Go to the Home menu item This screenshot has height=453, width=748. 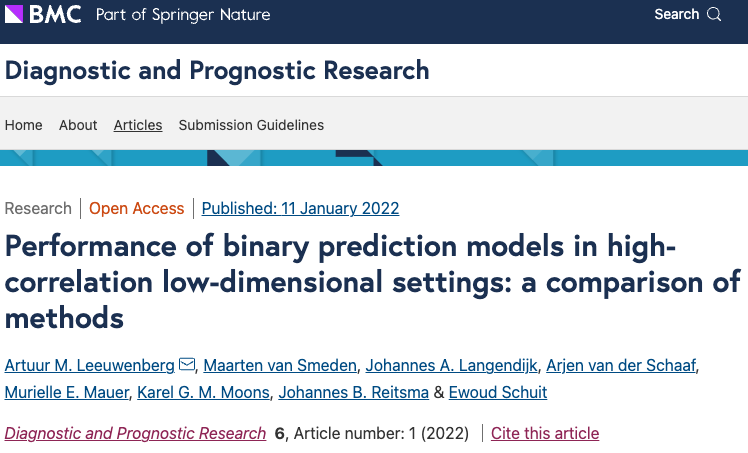click(x=24, y=125)
